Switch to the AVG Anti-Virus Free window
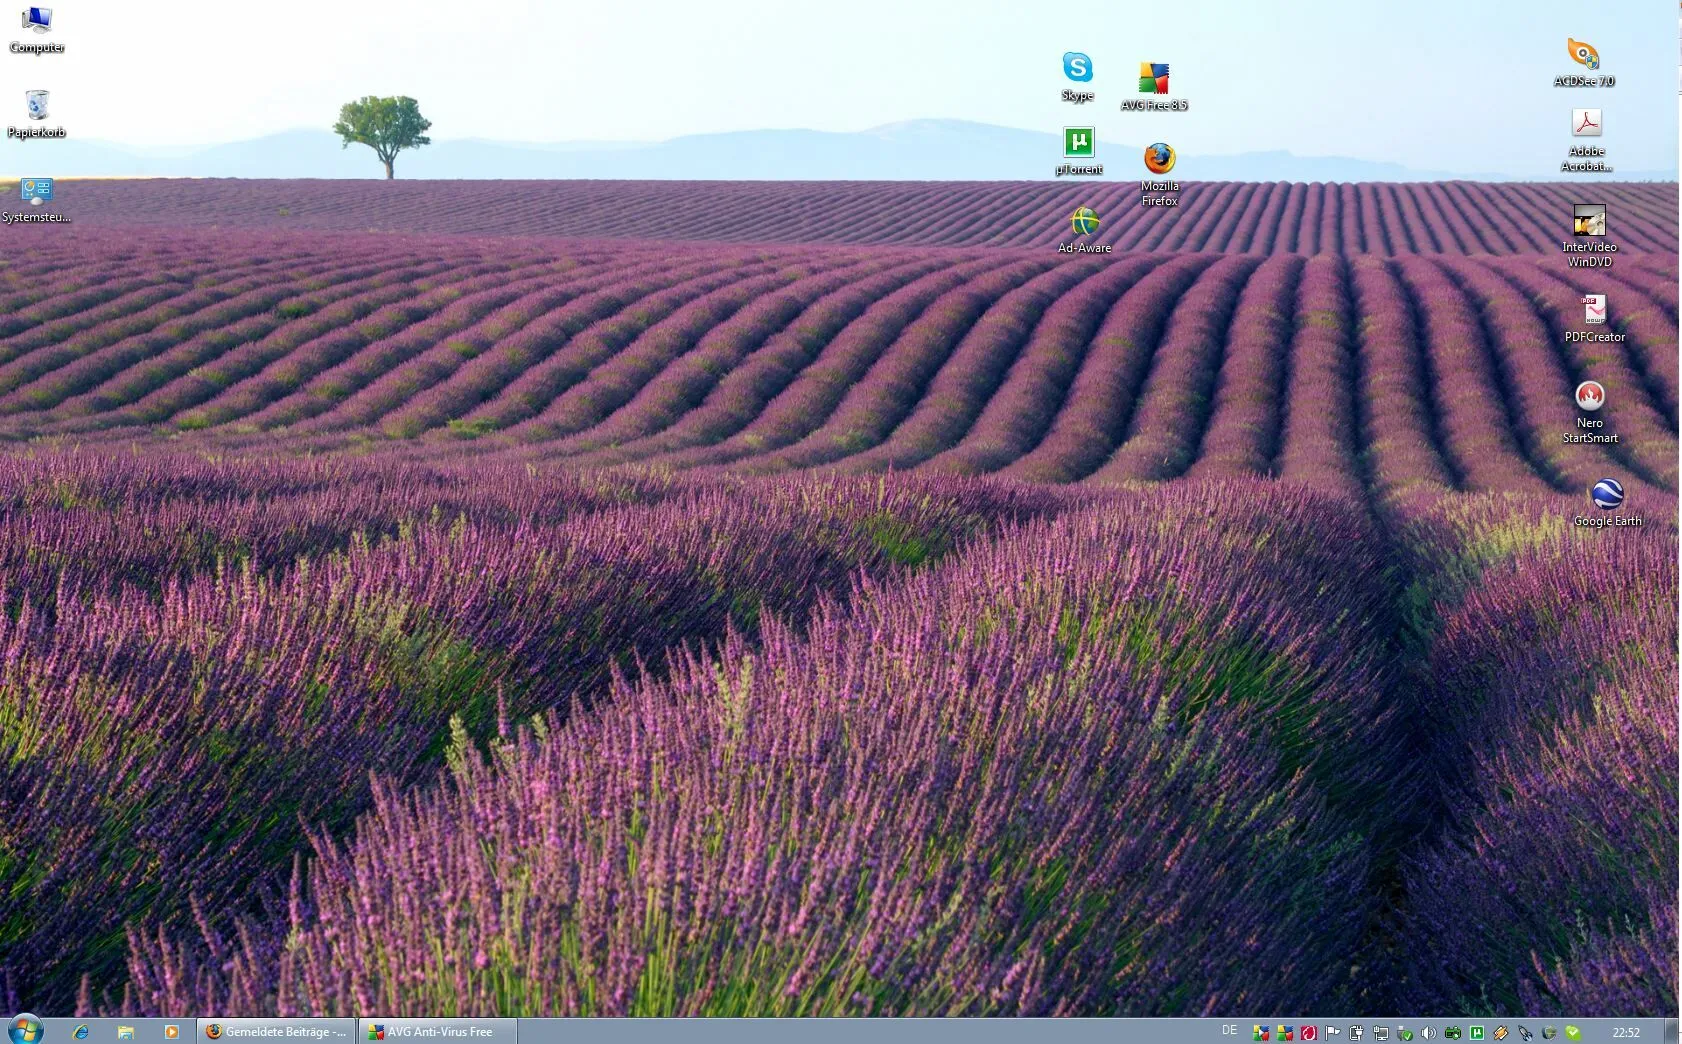This screenshot has width=1682, height=1044. (x=438, y=1032)
